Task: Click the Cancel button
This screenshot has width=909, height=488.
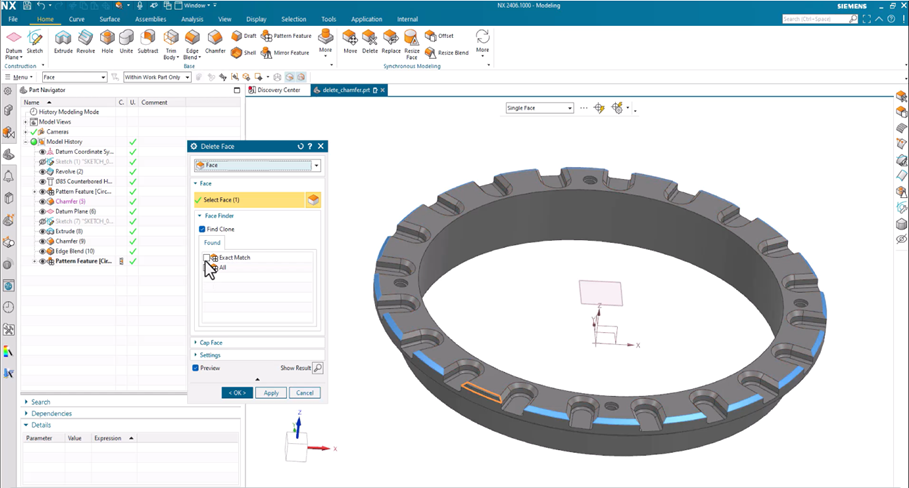Action: coord(305,393)
